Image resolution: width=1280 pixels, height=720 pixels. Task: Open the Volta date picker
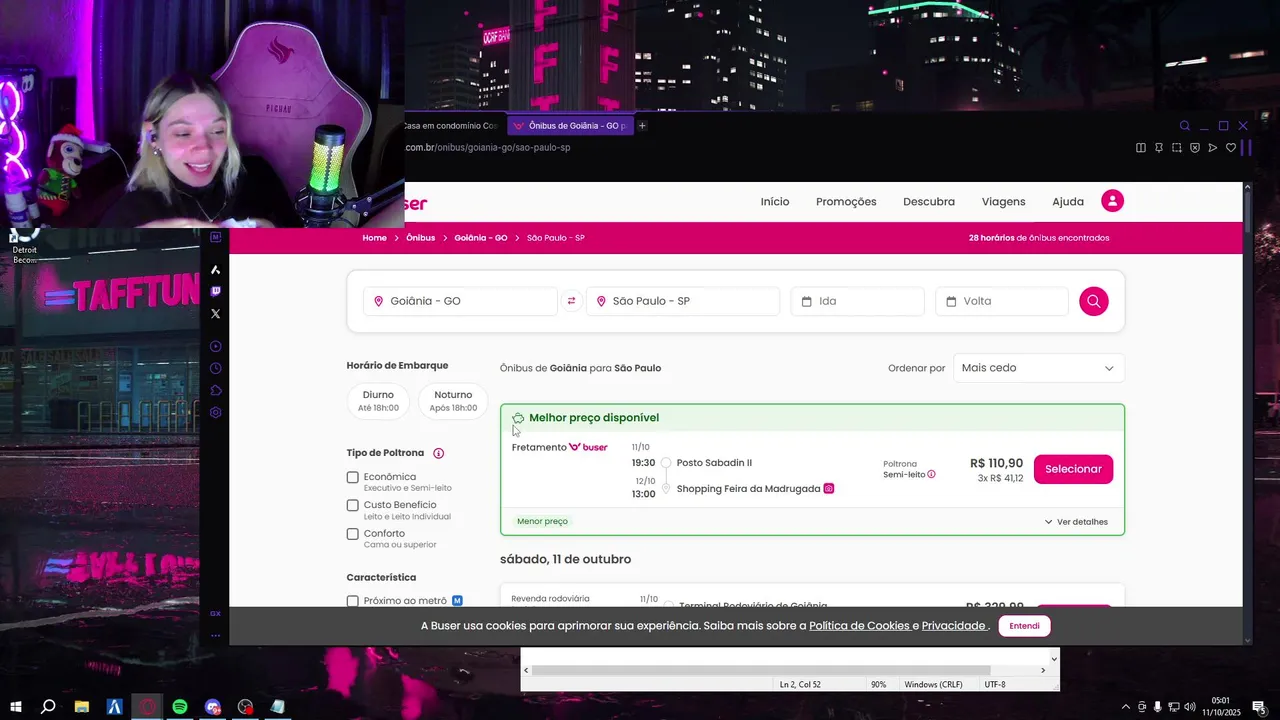(1002, 301)
